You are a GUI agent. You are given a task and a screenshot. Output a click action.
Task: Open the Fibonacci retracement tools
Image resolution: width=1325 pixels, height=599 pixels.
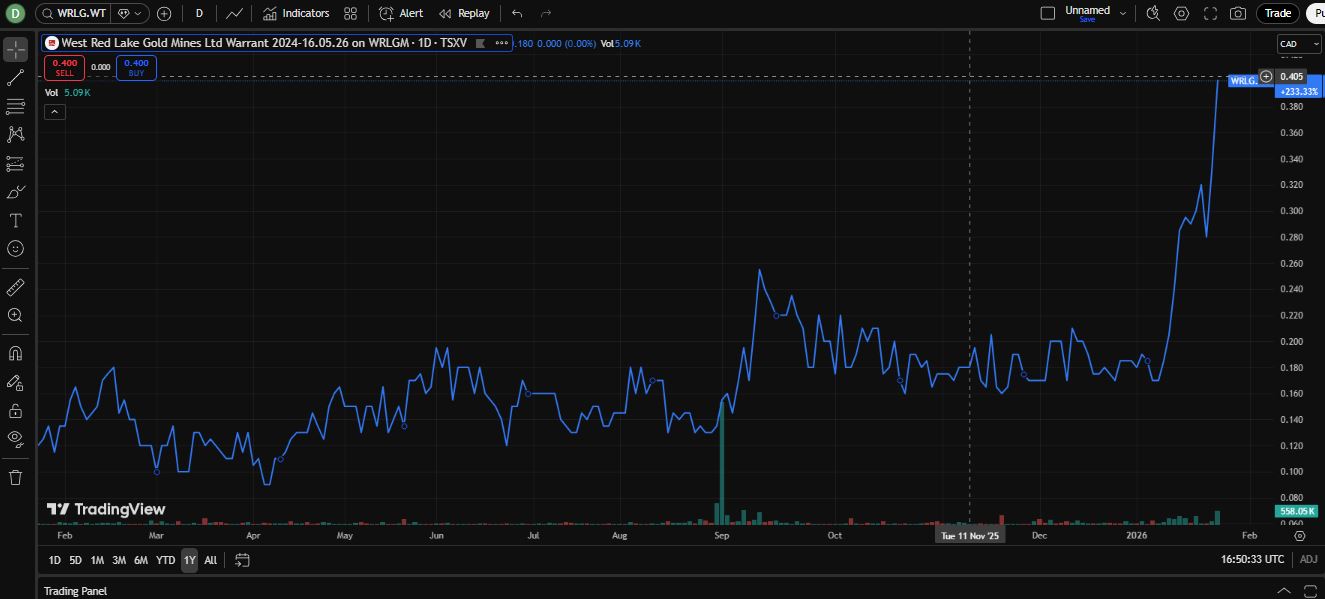(16, 106)
